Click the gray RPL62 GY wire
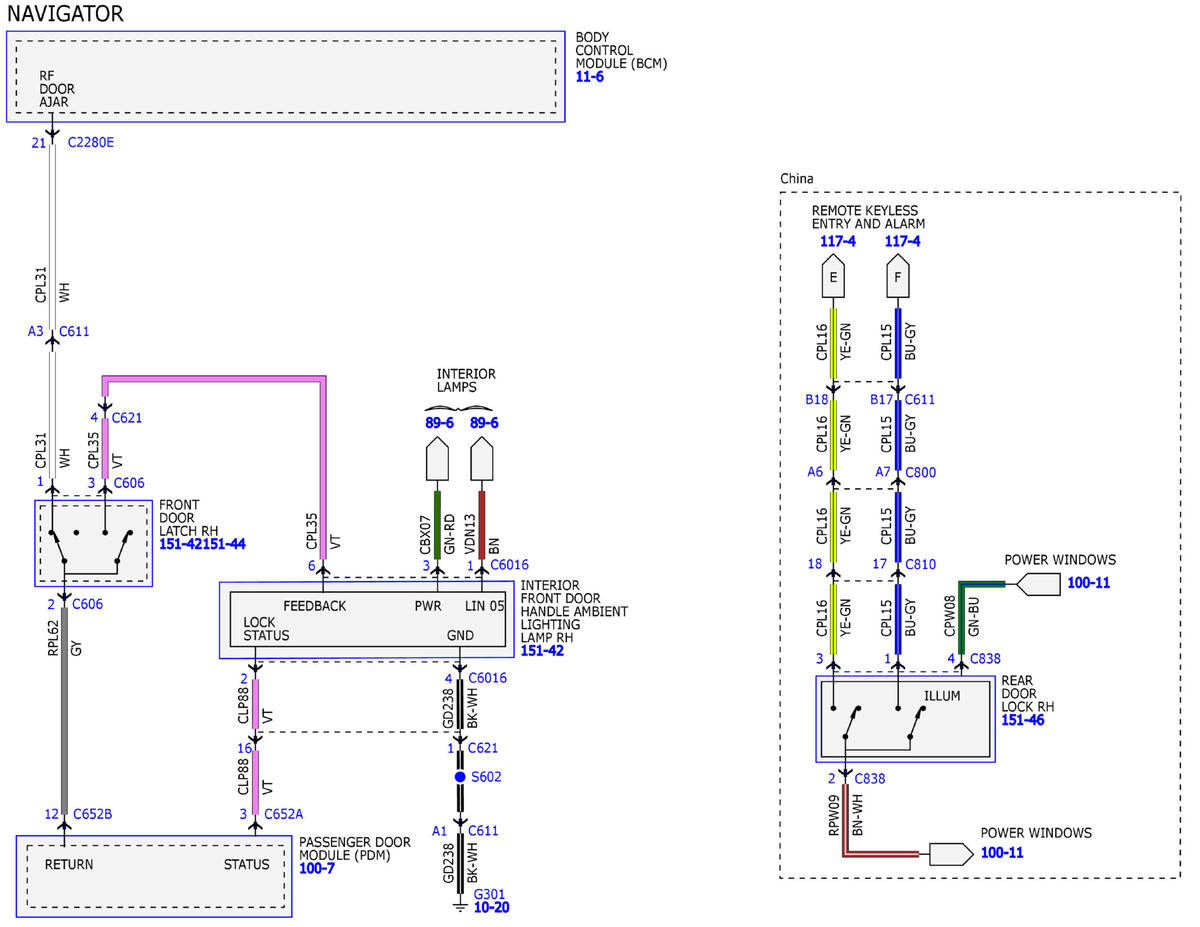This screenshot has width=1200, height=927. click(x=65, y=710)
